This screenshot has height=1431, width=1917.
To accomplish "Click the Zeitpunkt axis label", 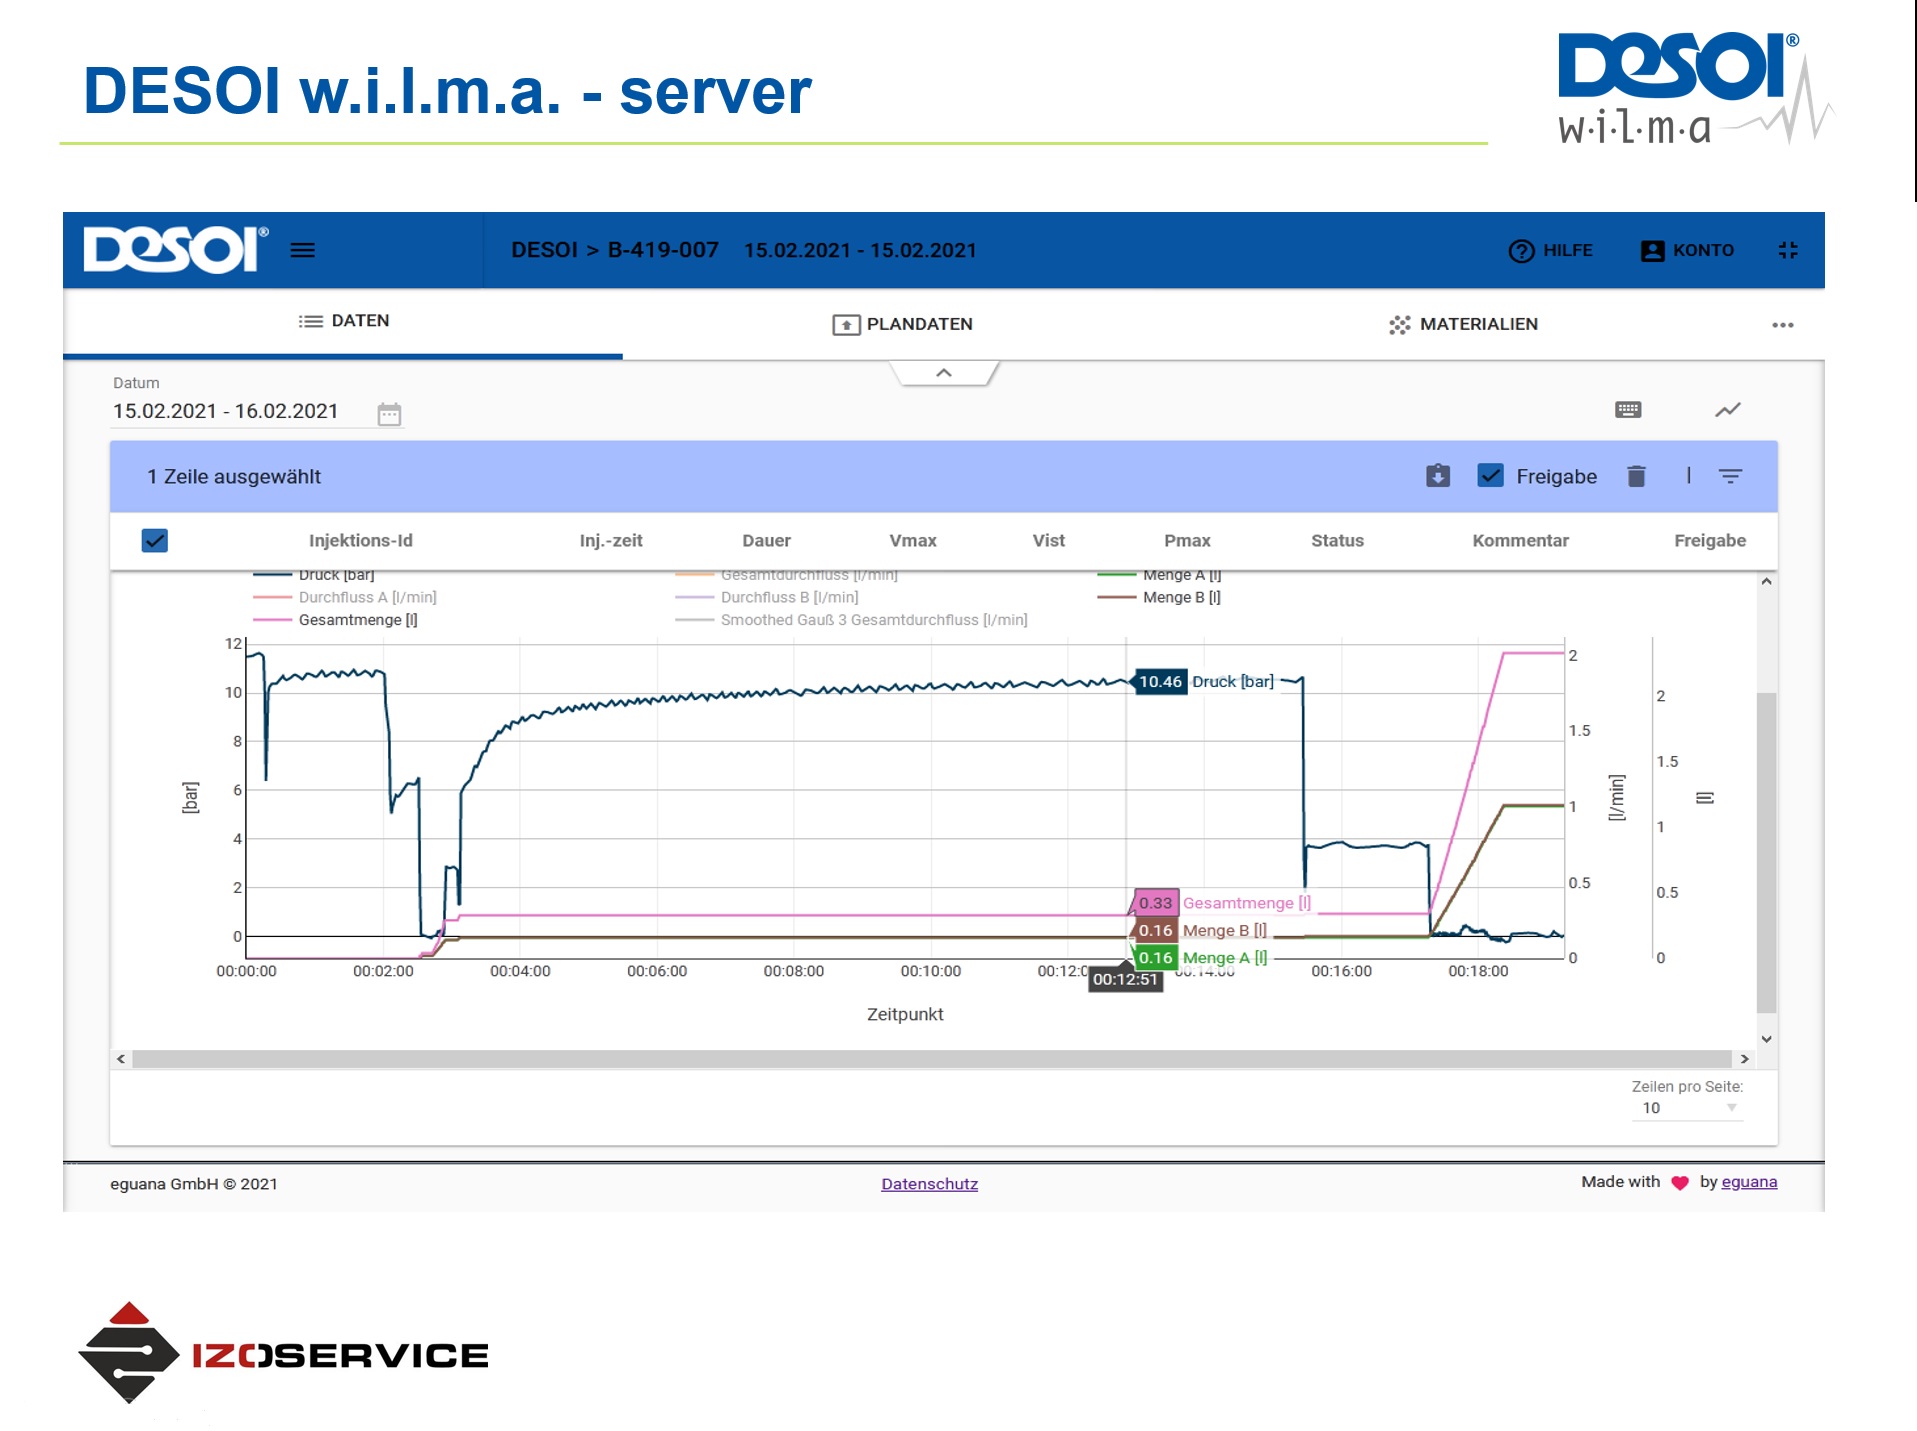I will [x=905, y=1014].
